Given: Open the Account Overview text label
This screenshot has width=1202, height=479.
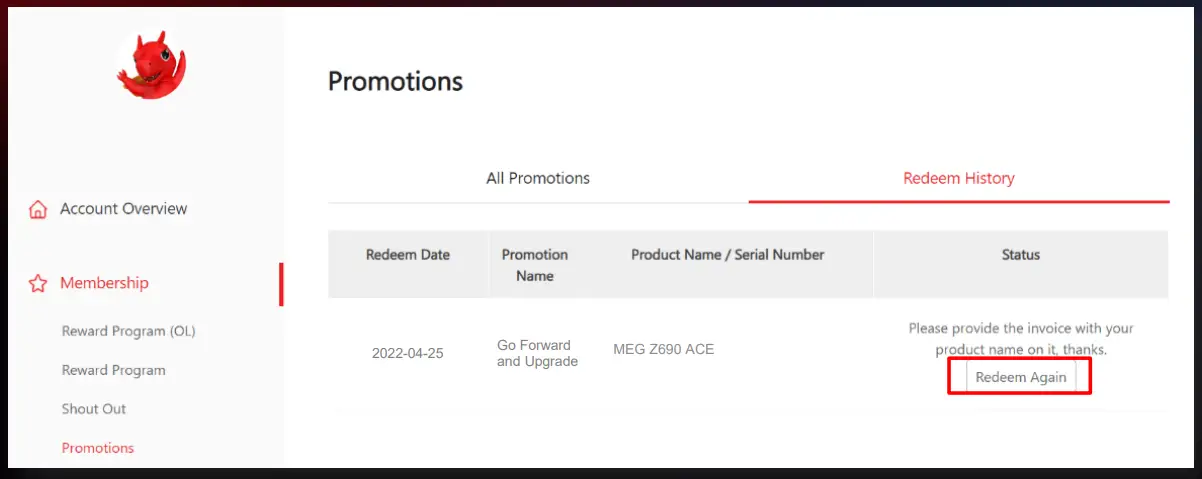Looking at the screenshot, I should pos(123,209).
